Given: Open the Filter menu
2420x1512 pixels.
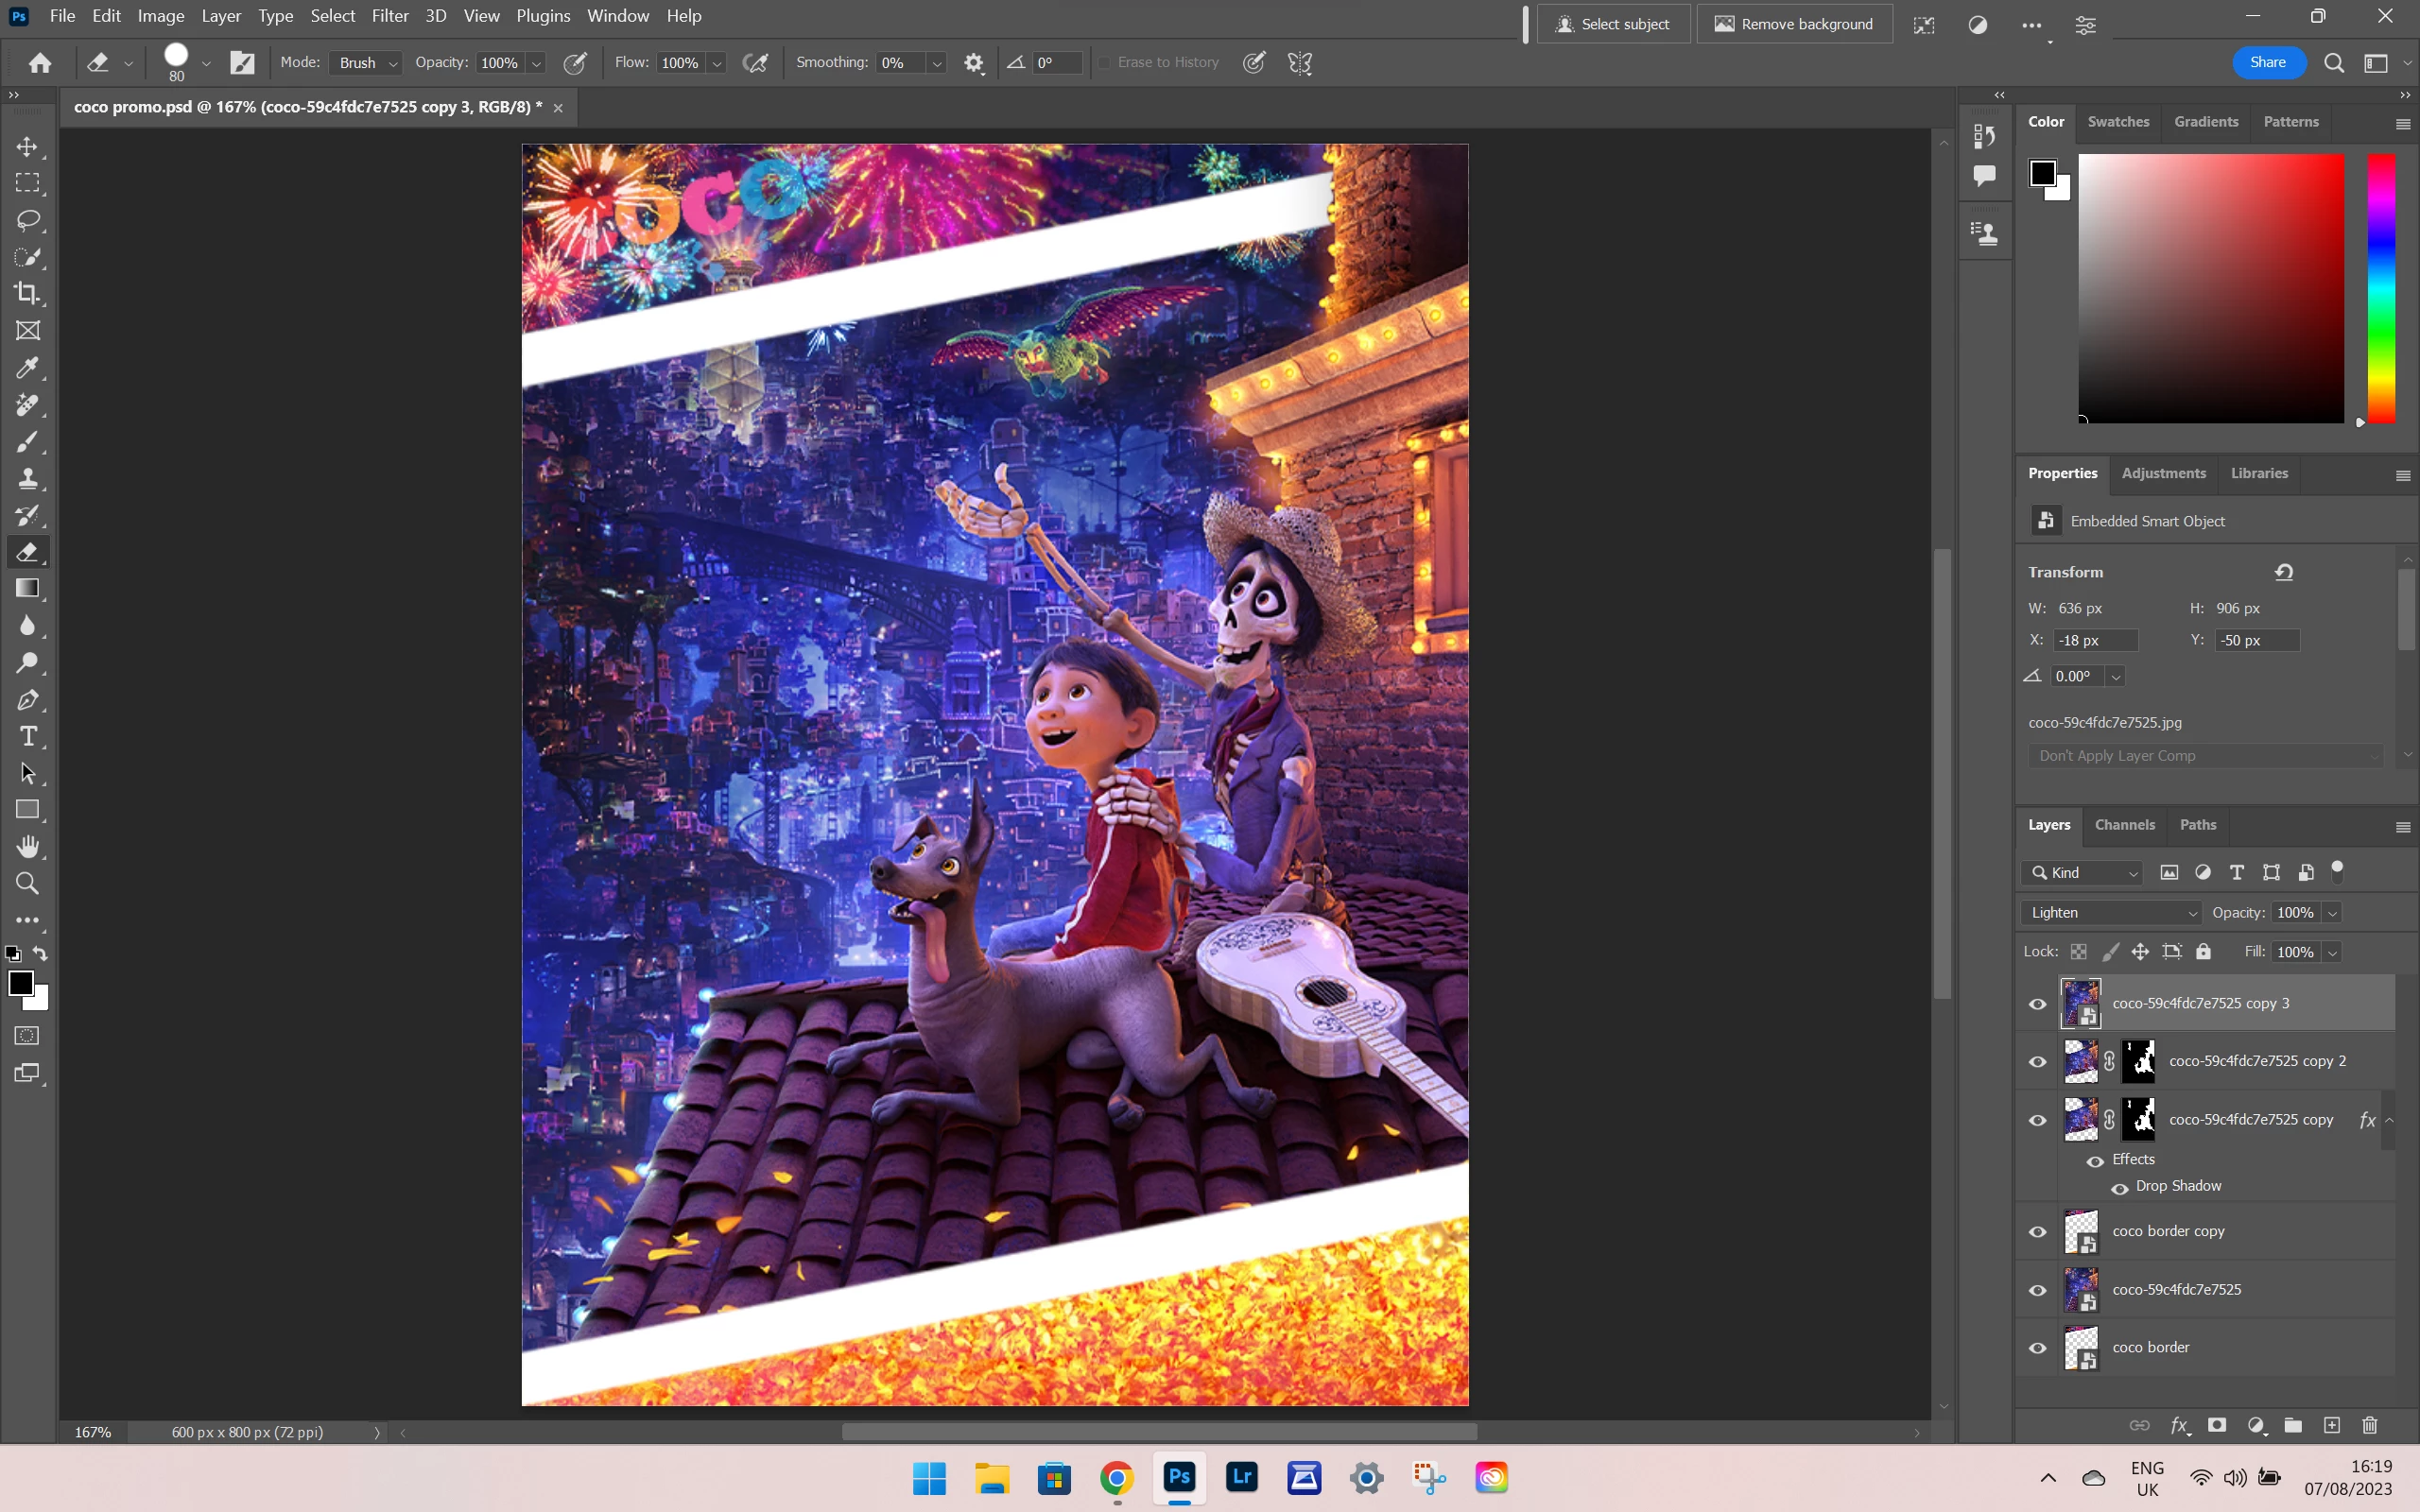Looking at the screenshot, I should click(x=389, y=16).
